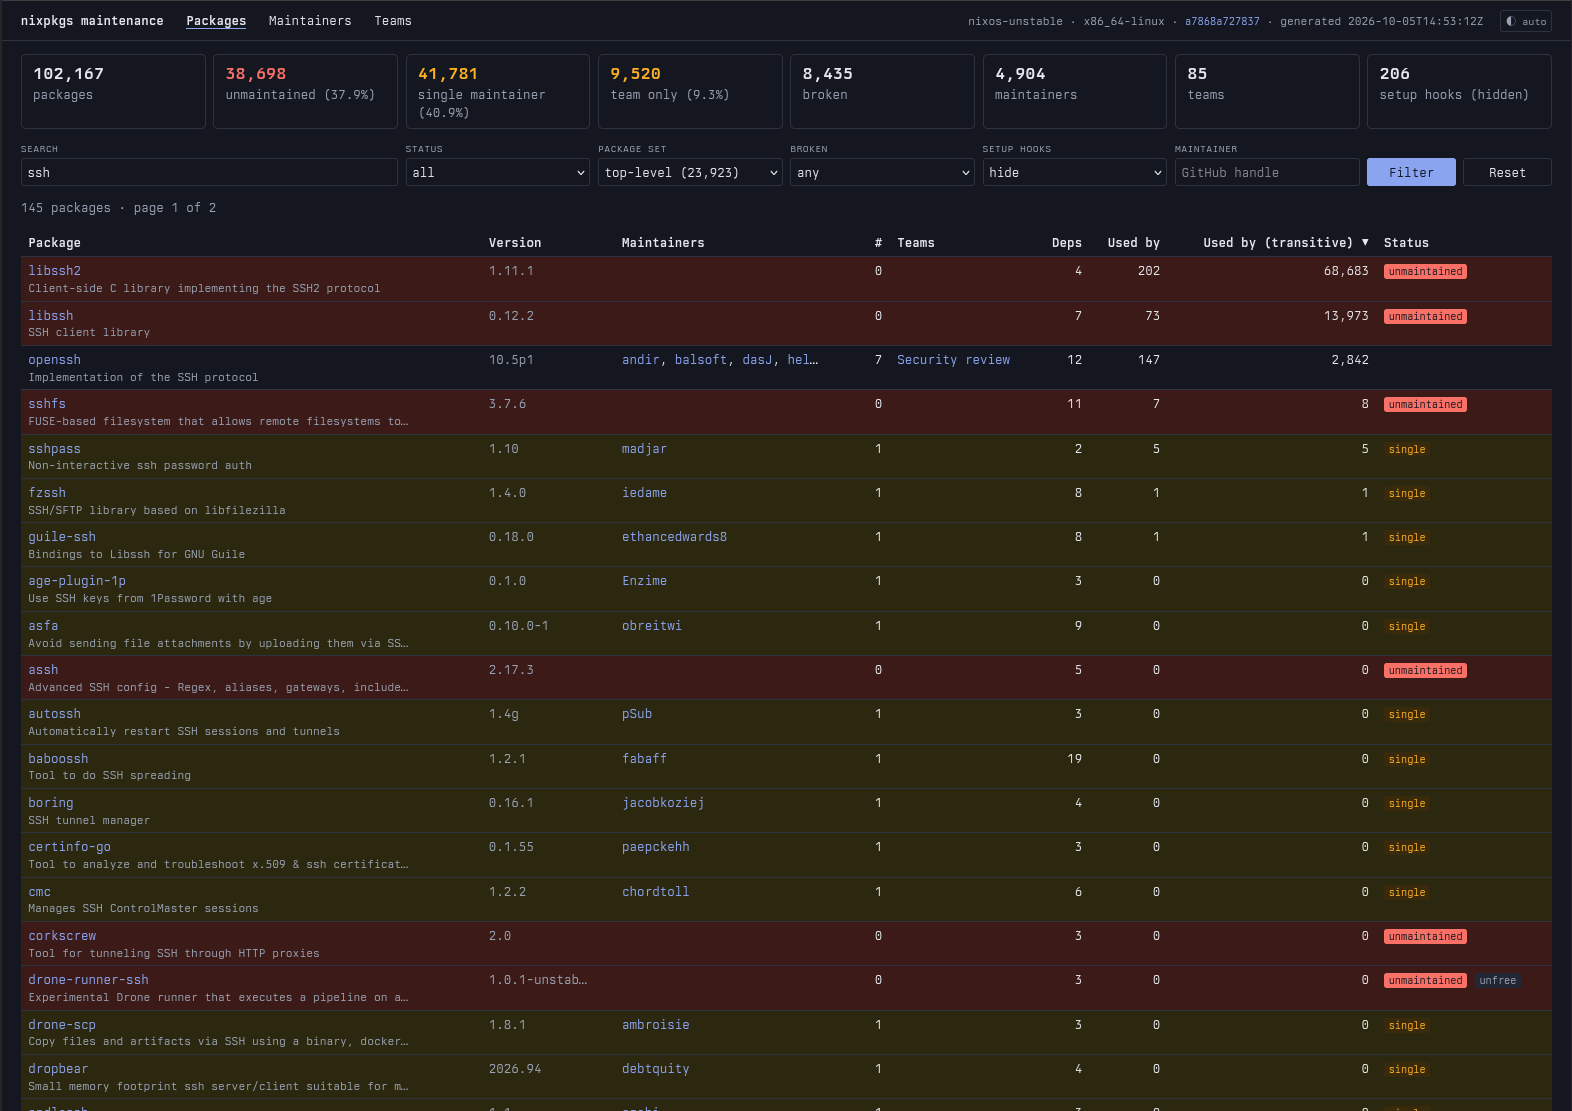Open maintainer debtquity's link
Screen dimensions: 1572x1111
(x=655, y=1069)
